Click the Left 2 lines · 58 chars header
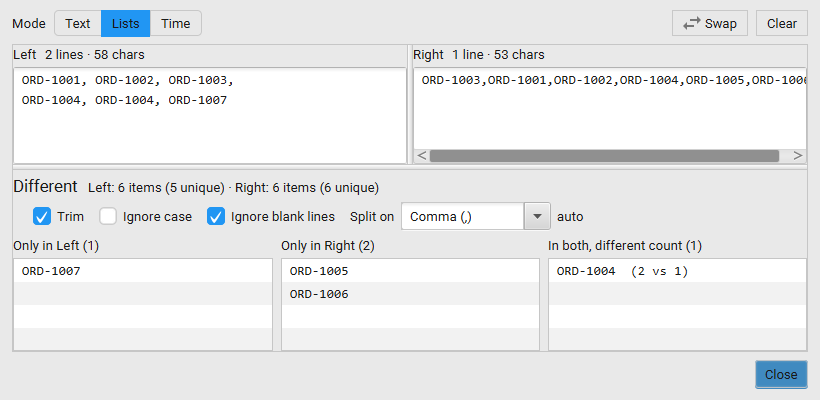820x400 pixels. tap(79, 54)
